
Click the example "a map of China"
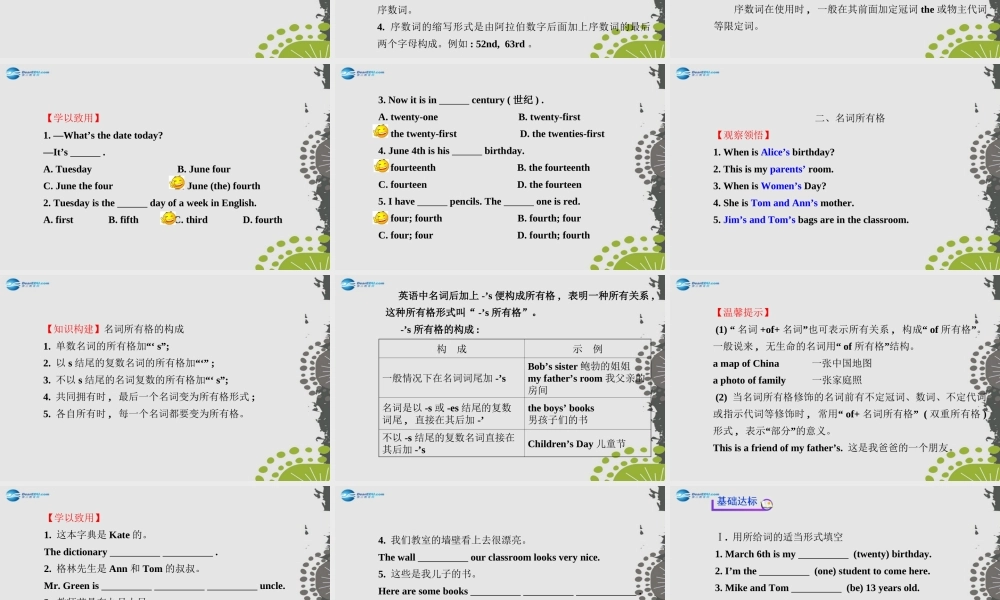coord(746,363)
